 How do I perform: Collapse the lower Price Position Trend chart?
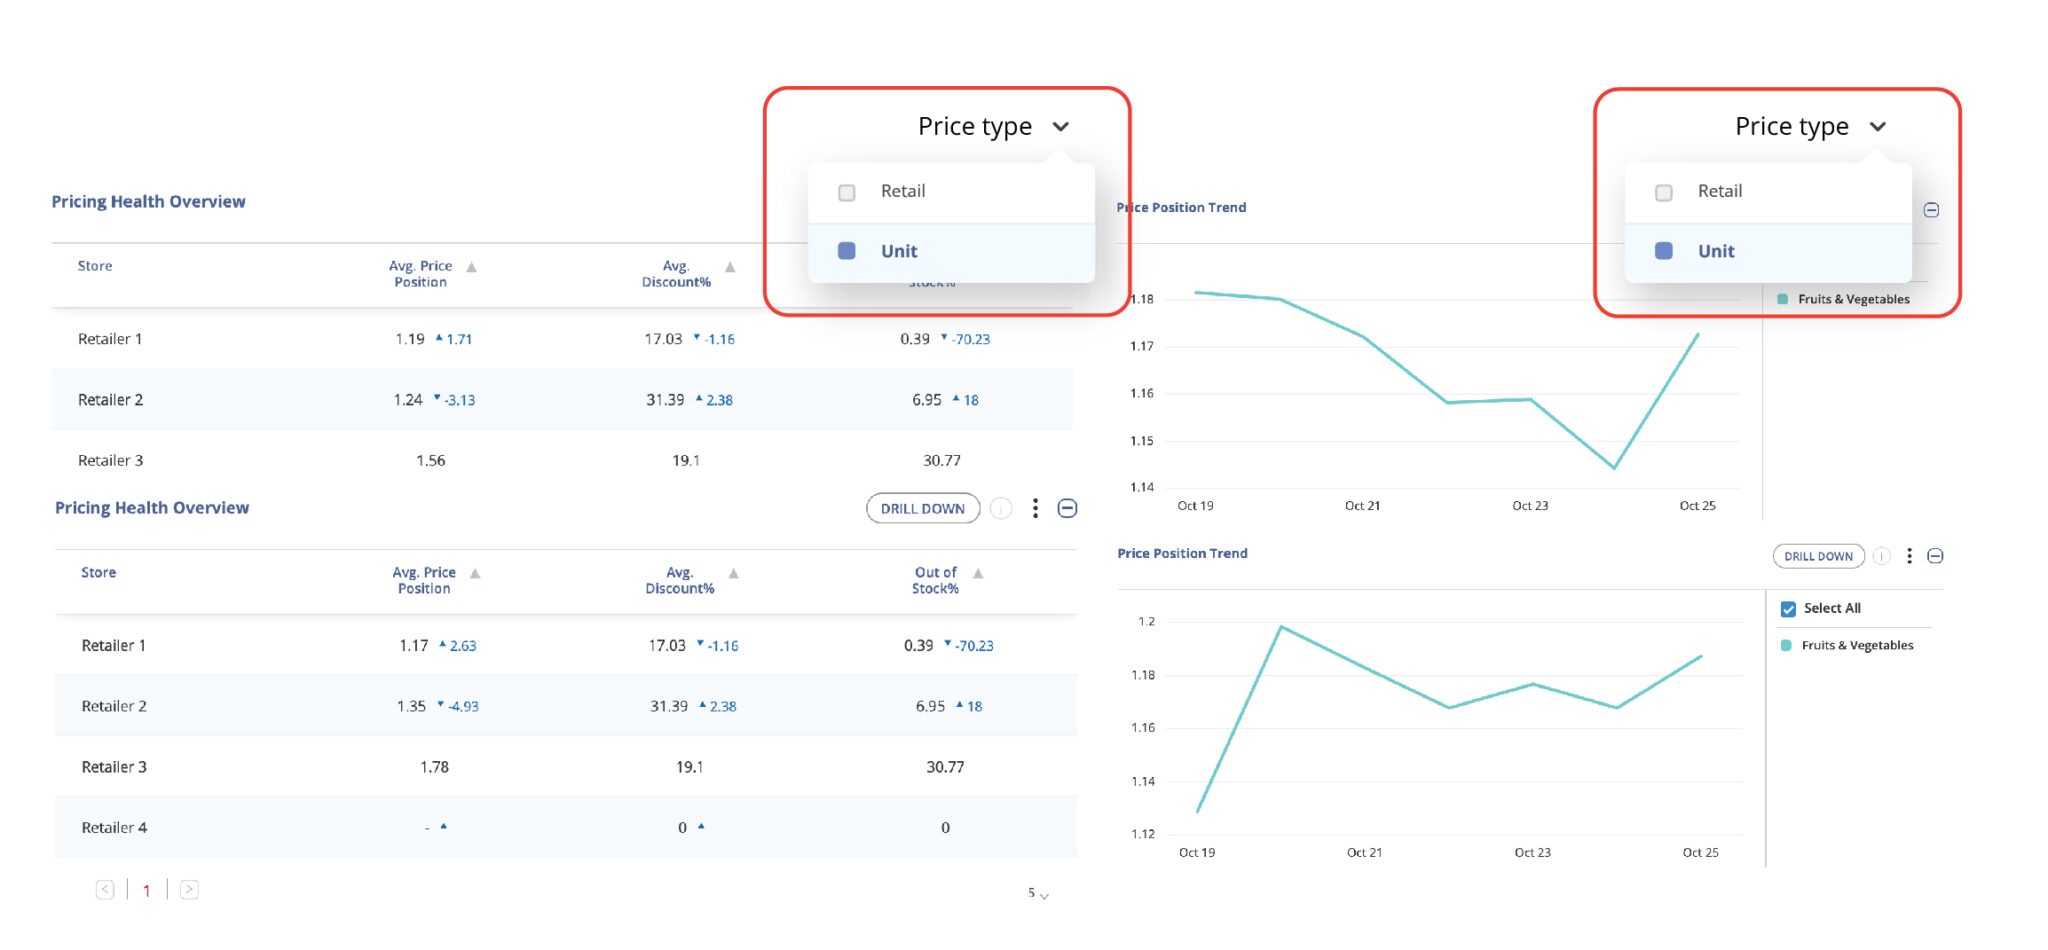(1936, 556)
